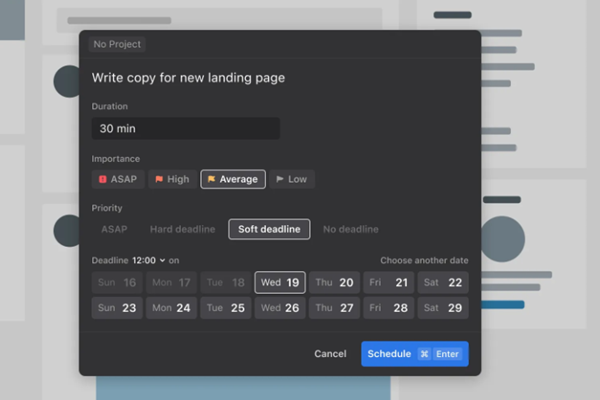
Task: Choose No deadline priority
Action: tap(351, 229)
